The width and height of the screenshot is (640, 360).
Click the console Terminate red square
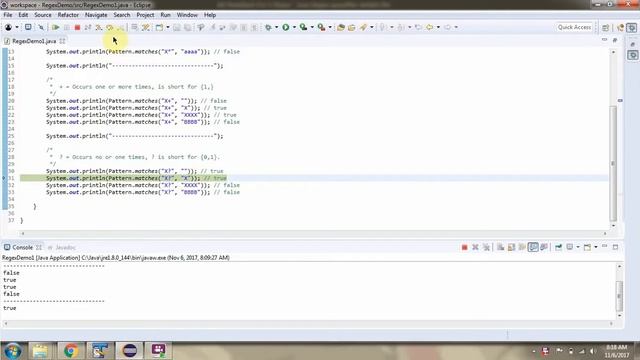pos(464,247)
